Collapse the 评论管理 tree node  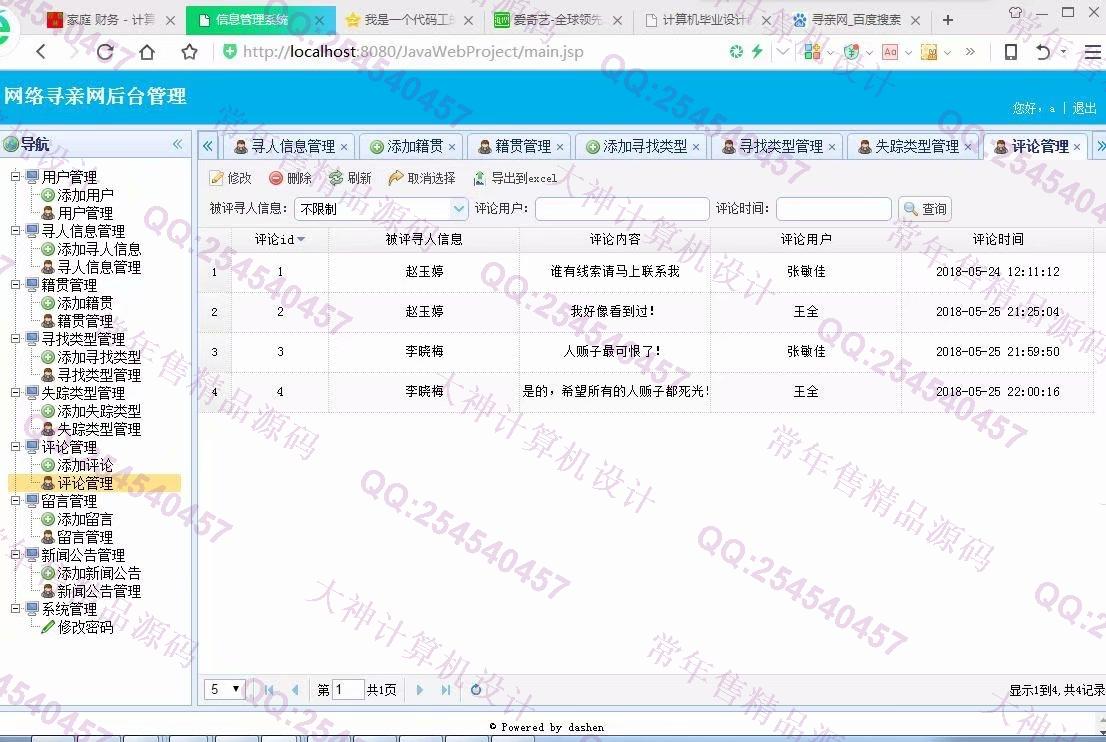click(x=16, y=447)
